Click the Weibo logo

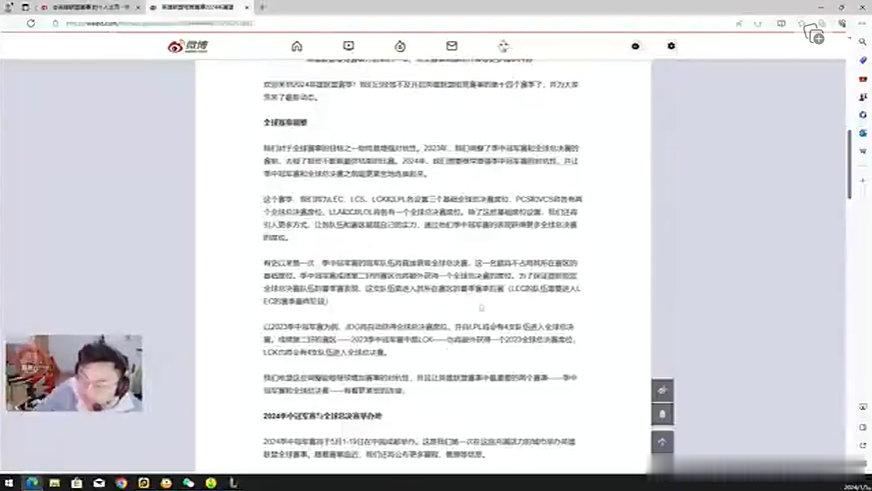pos(187,46)
